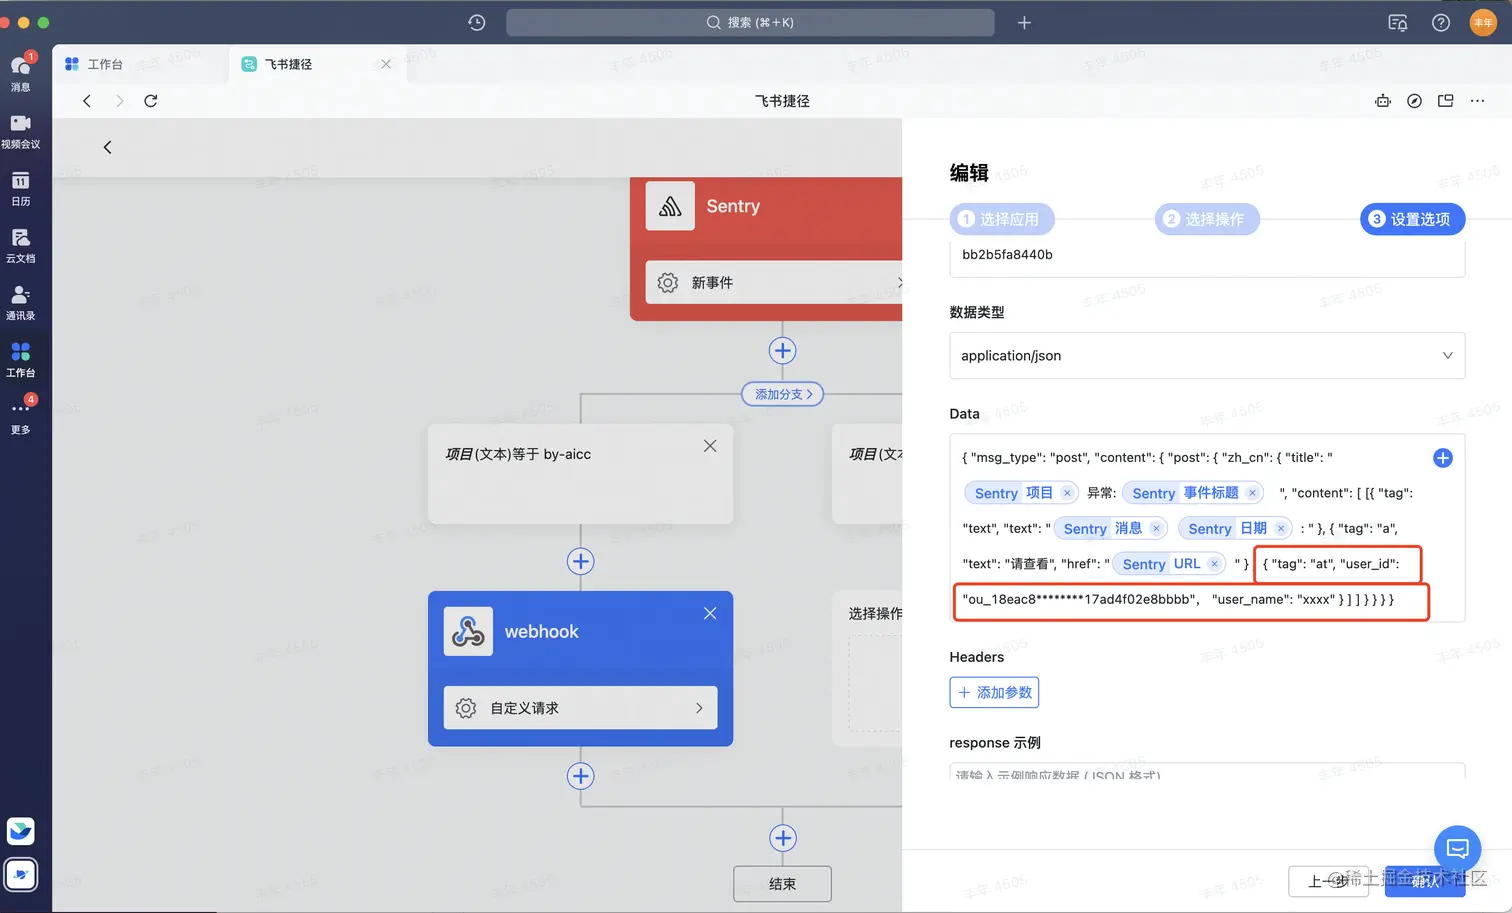Click the webhook card title
The width and height of the screenshot is (1512, 913).
[541, 632]
